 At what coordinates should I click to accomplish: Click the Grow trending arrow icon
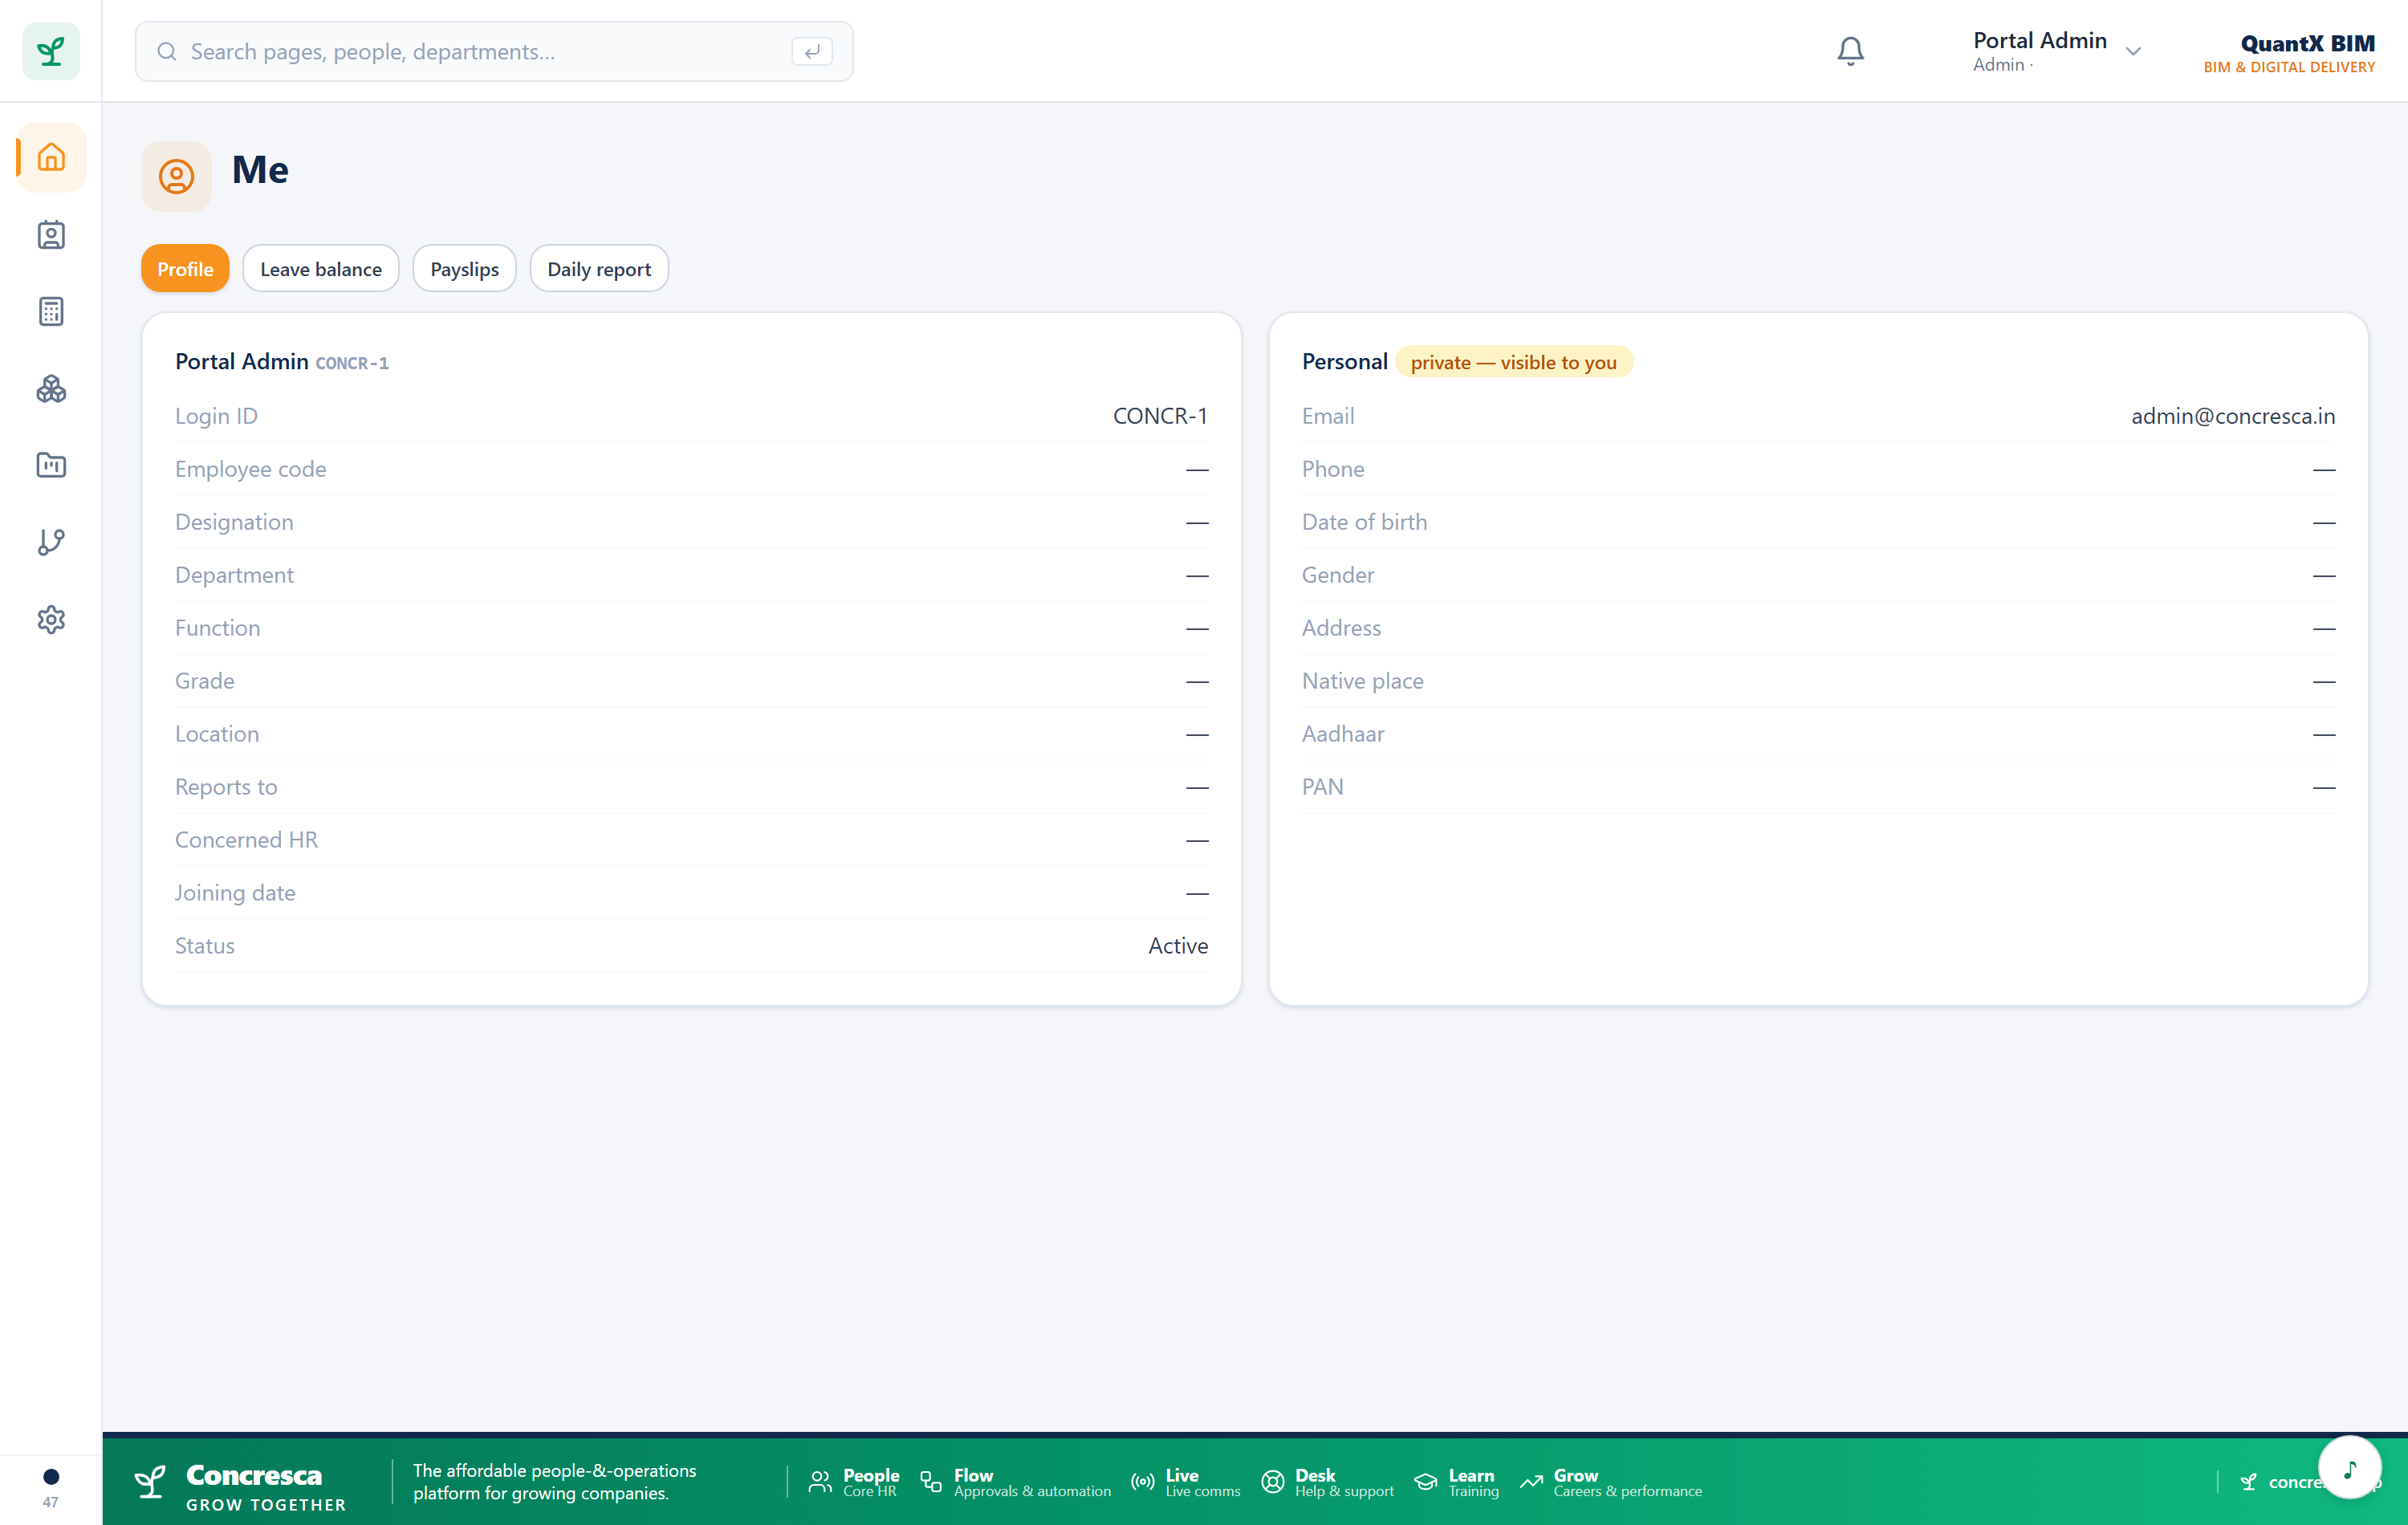tap(1531, 1482)
